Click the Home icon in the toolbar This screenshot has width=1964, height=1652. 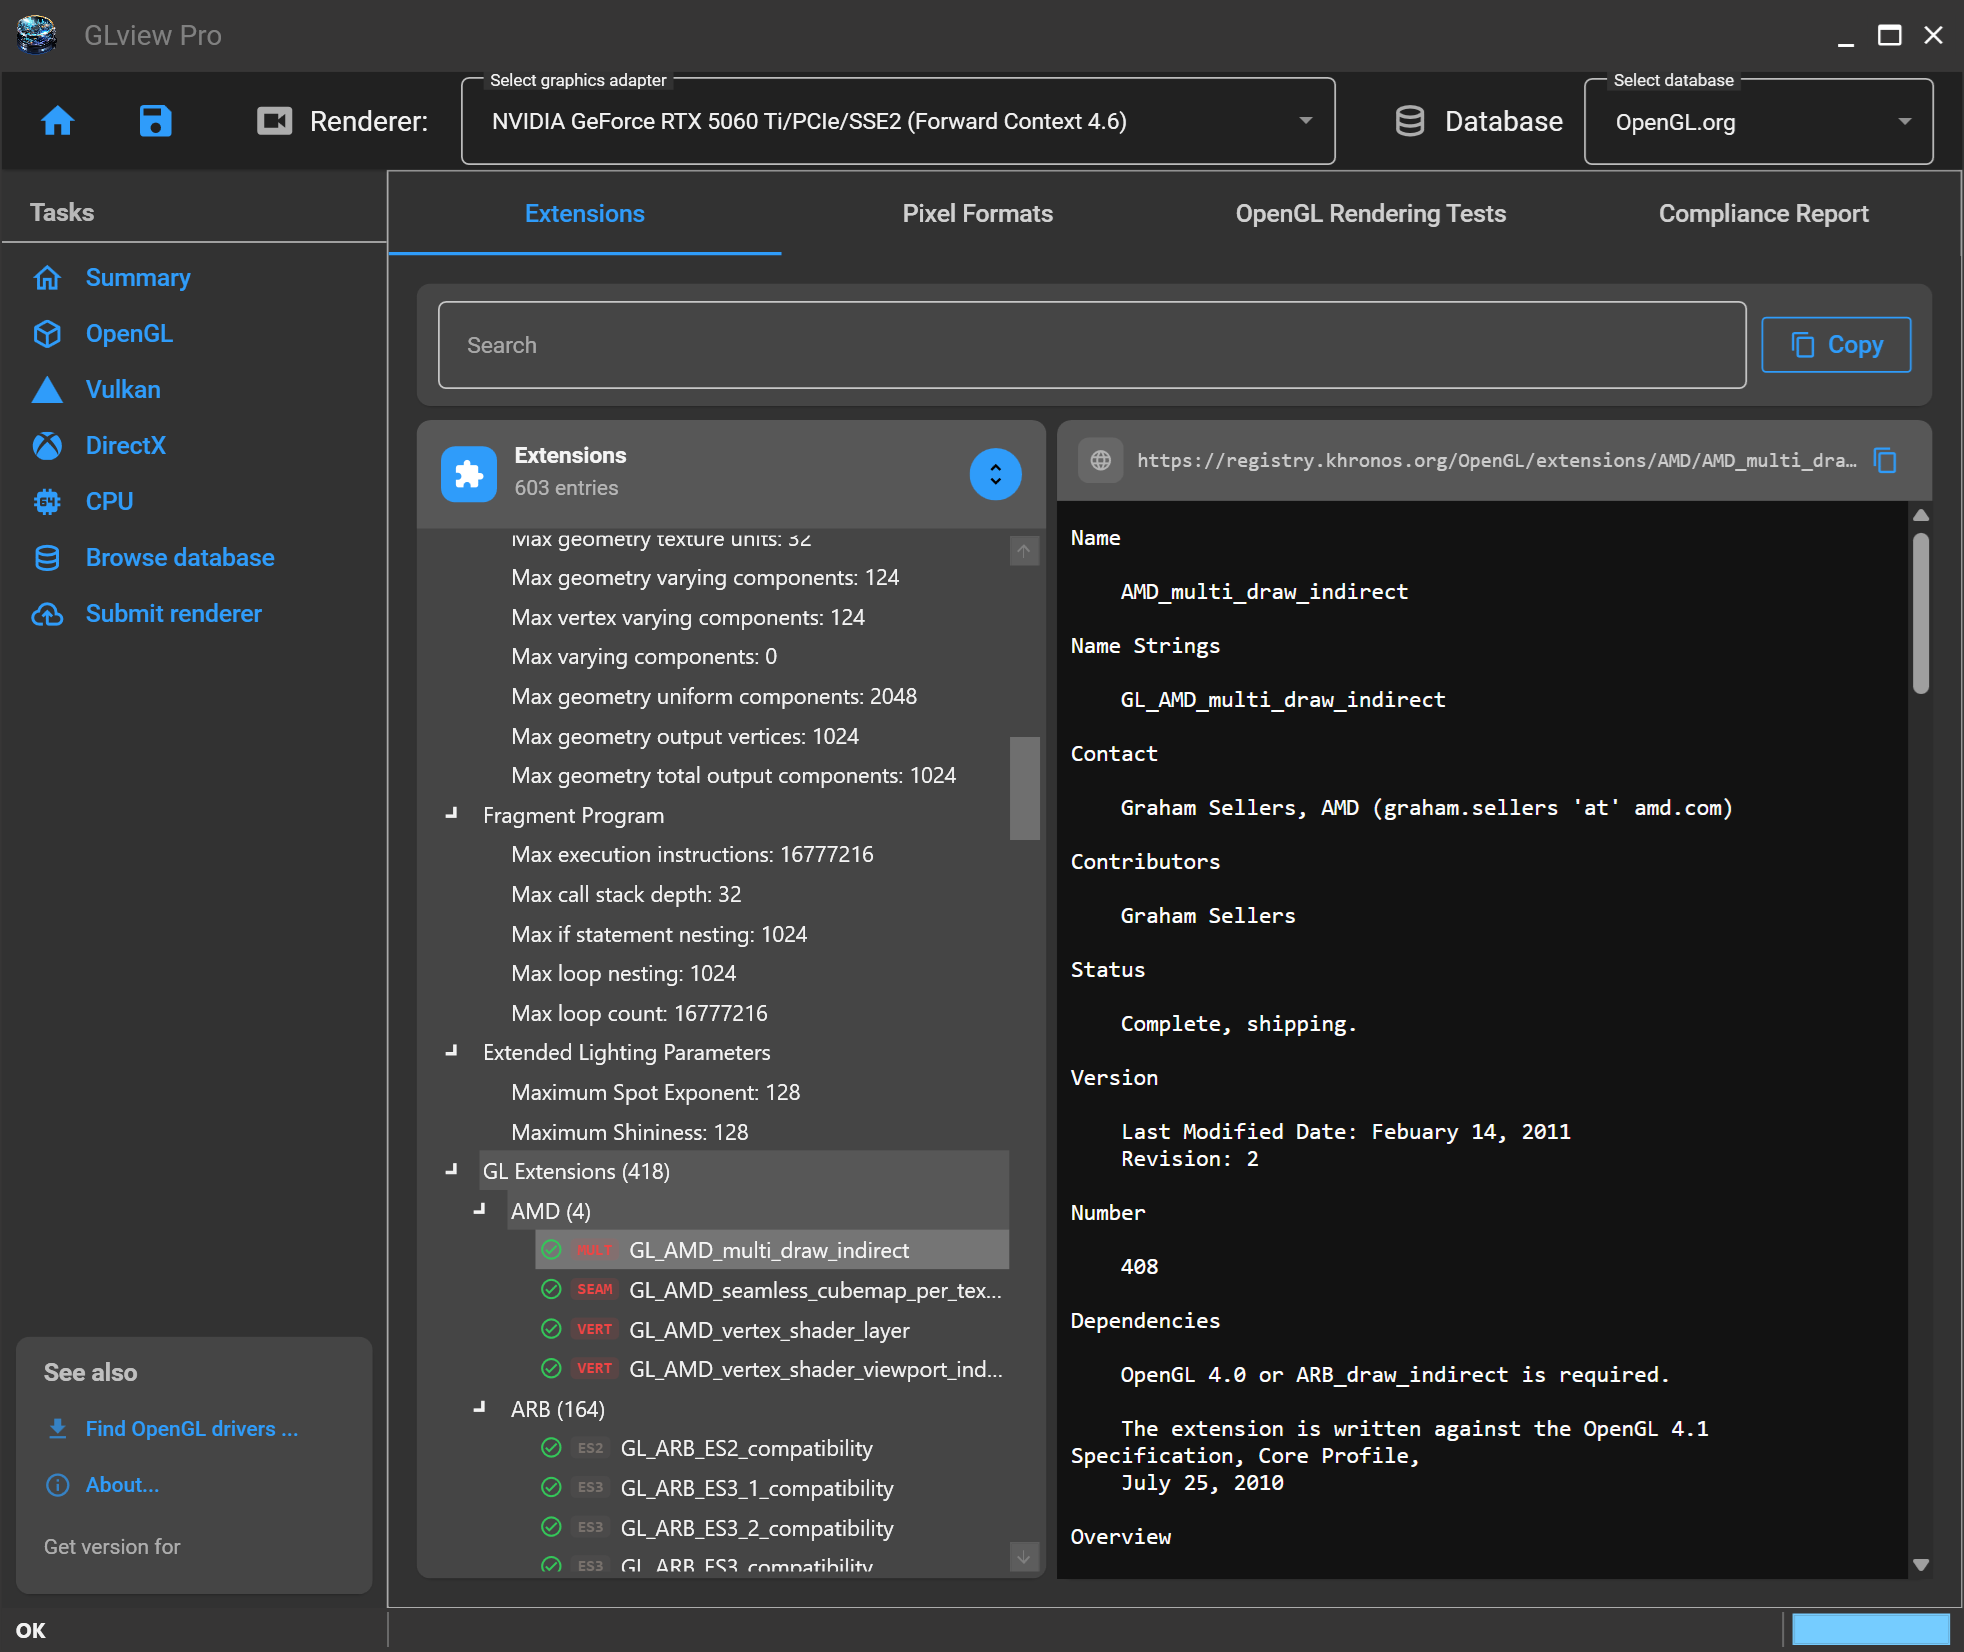(58, 121)
